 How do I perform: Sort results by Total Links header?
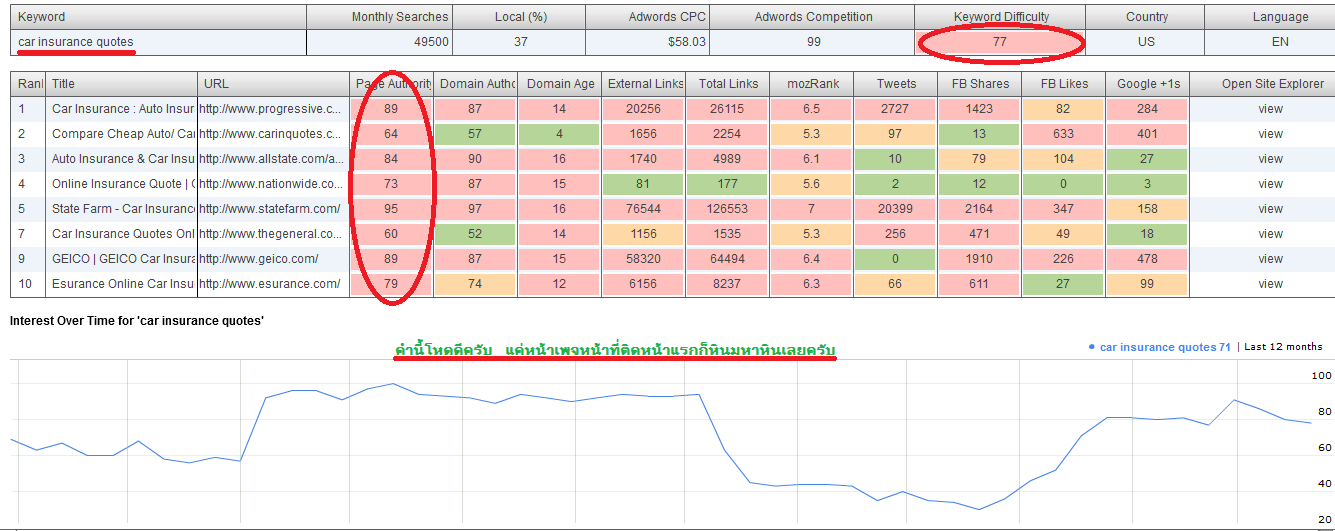click(728, 84)
